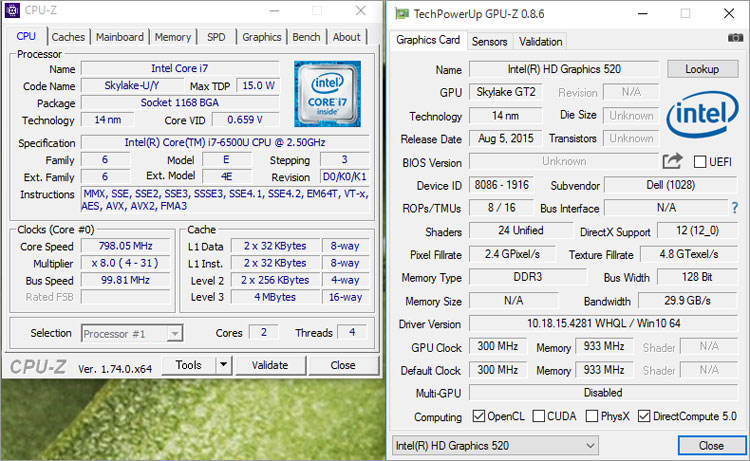Click the Memory Type value DDR3
Screen dimensions: 750x461
528,277
